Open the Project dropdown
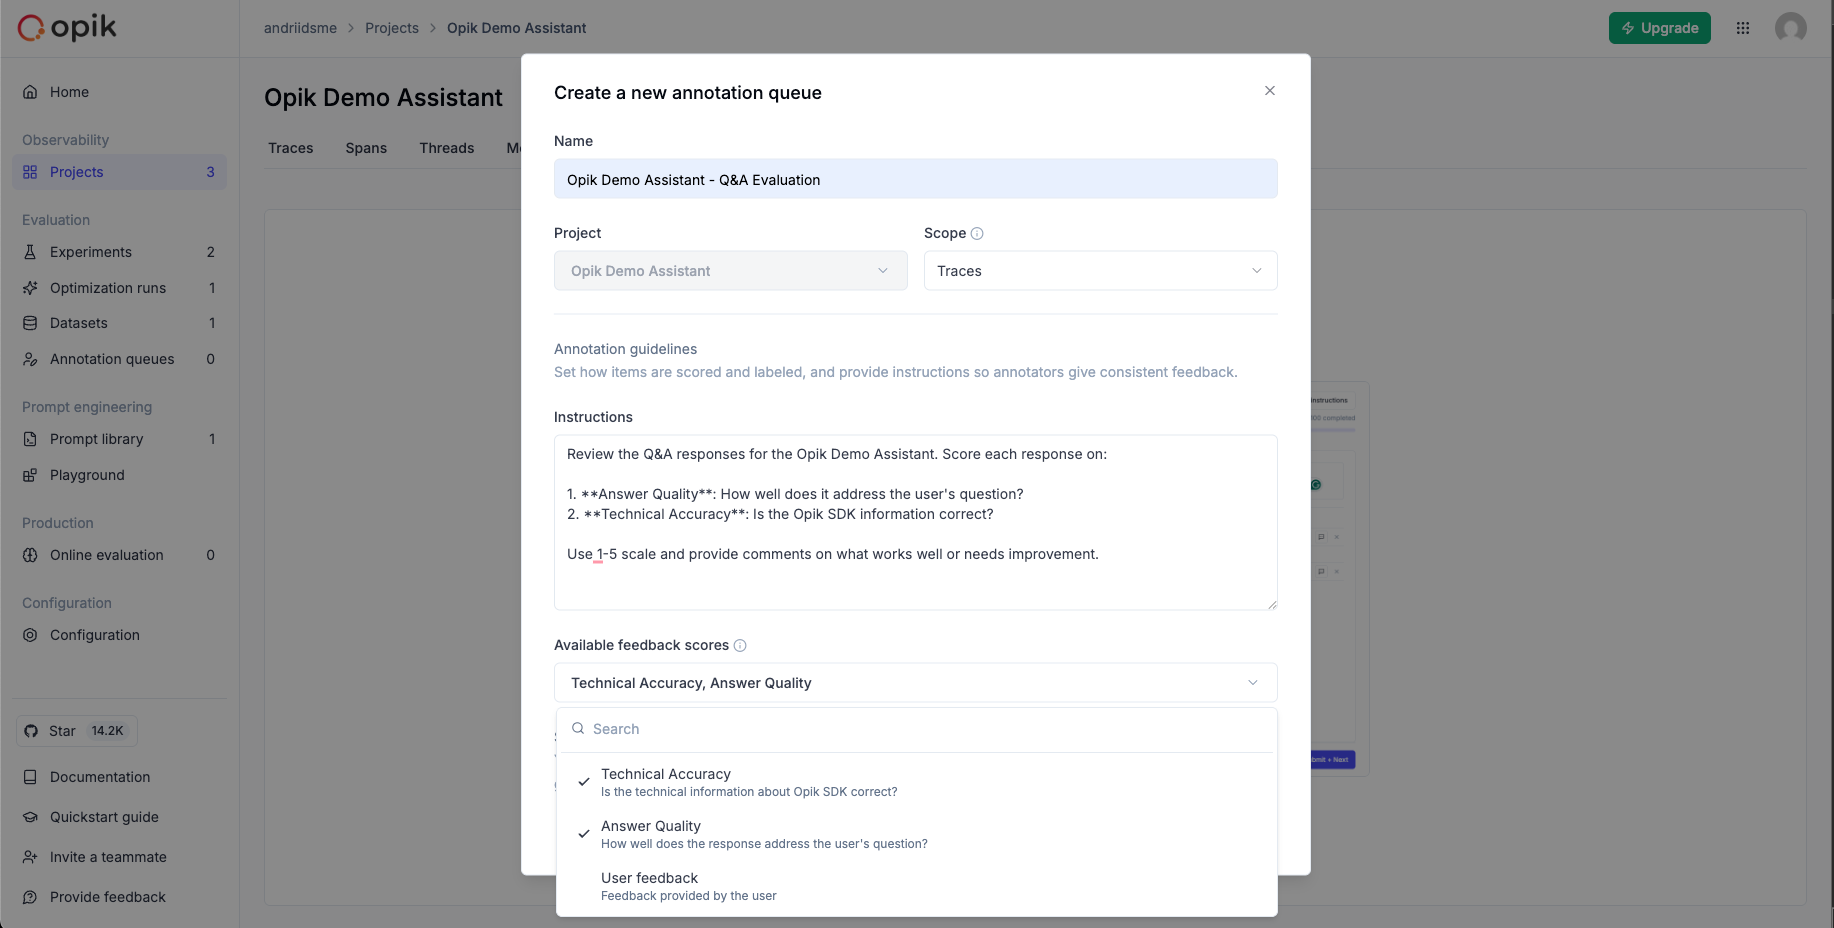 click(730, 271)
